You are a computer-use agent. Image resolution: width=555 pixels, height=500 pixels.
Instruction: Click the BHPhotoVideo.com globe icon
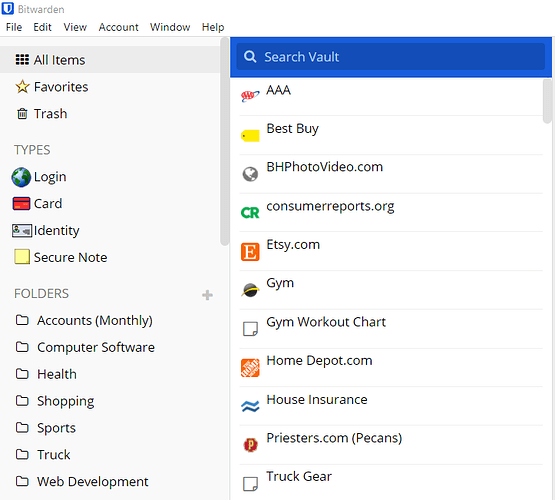[x=250, y=174]
